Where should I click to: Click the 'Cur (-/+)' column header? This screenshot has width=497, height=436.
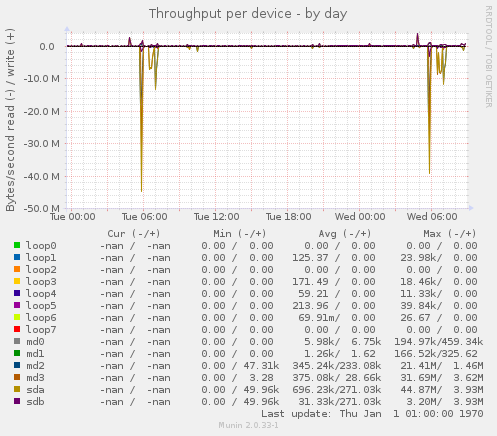click(x=134, y=234)
